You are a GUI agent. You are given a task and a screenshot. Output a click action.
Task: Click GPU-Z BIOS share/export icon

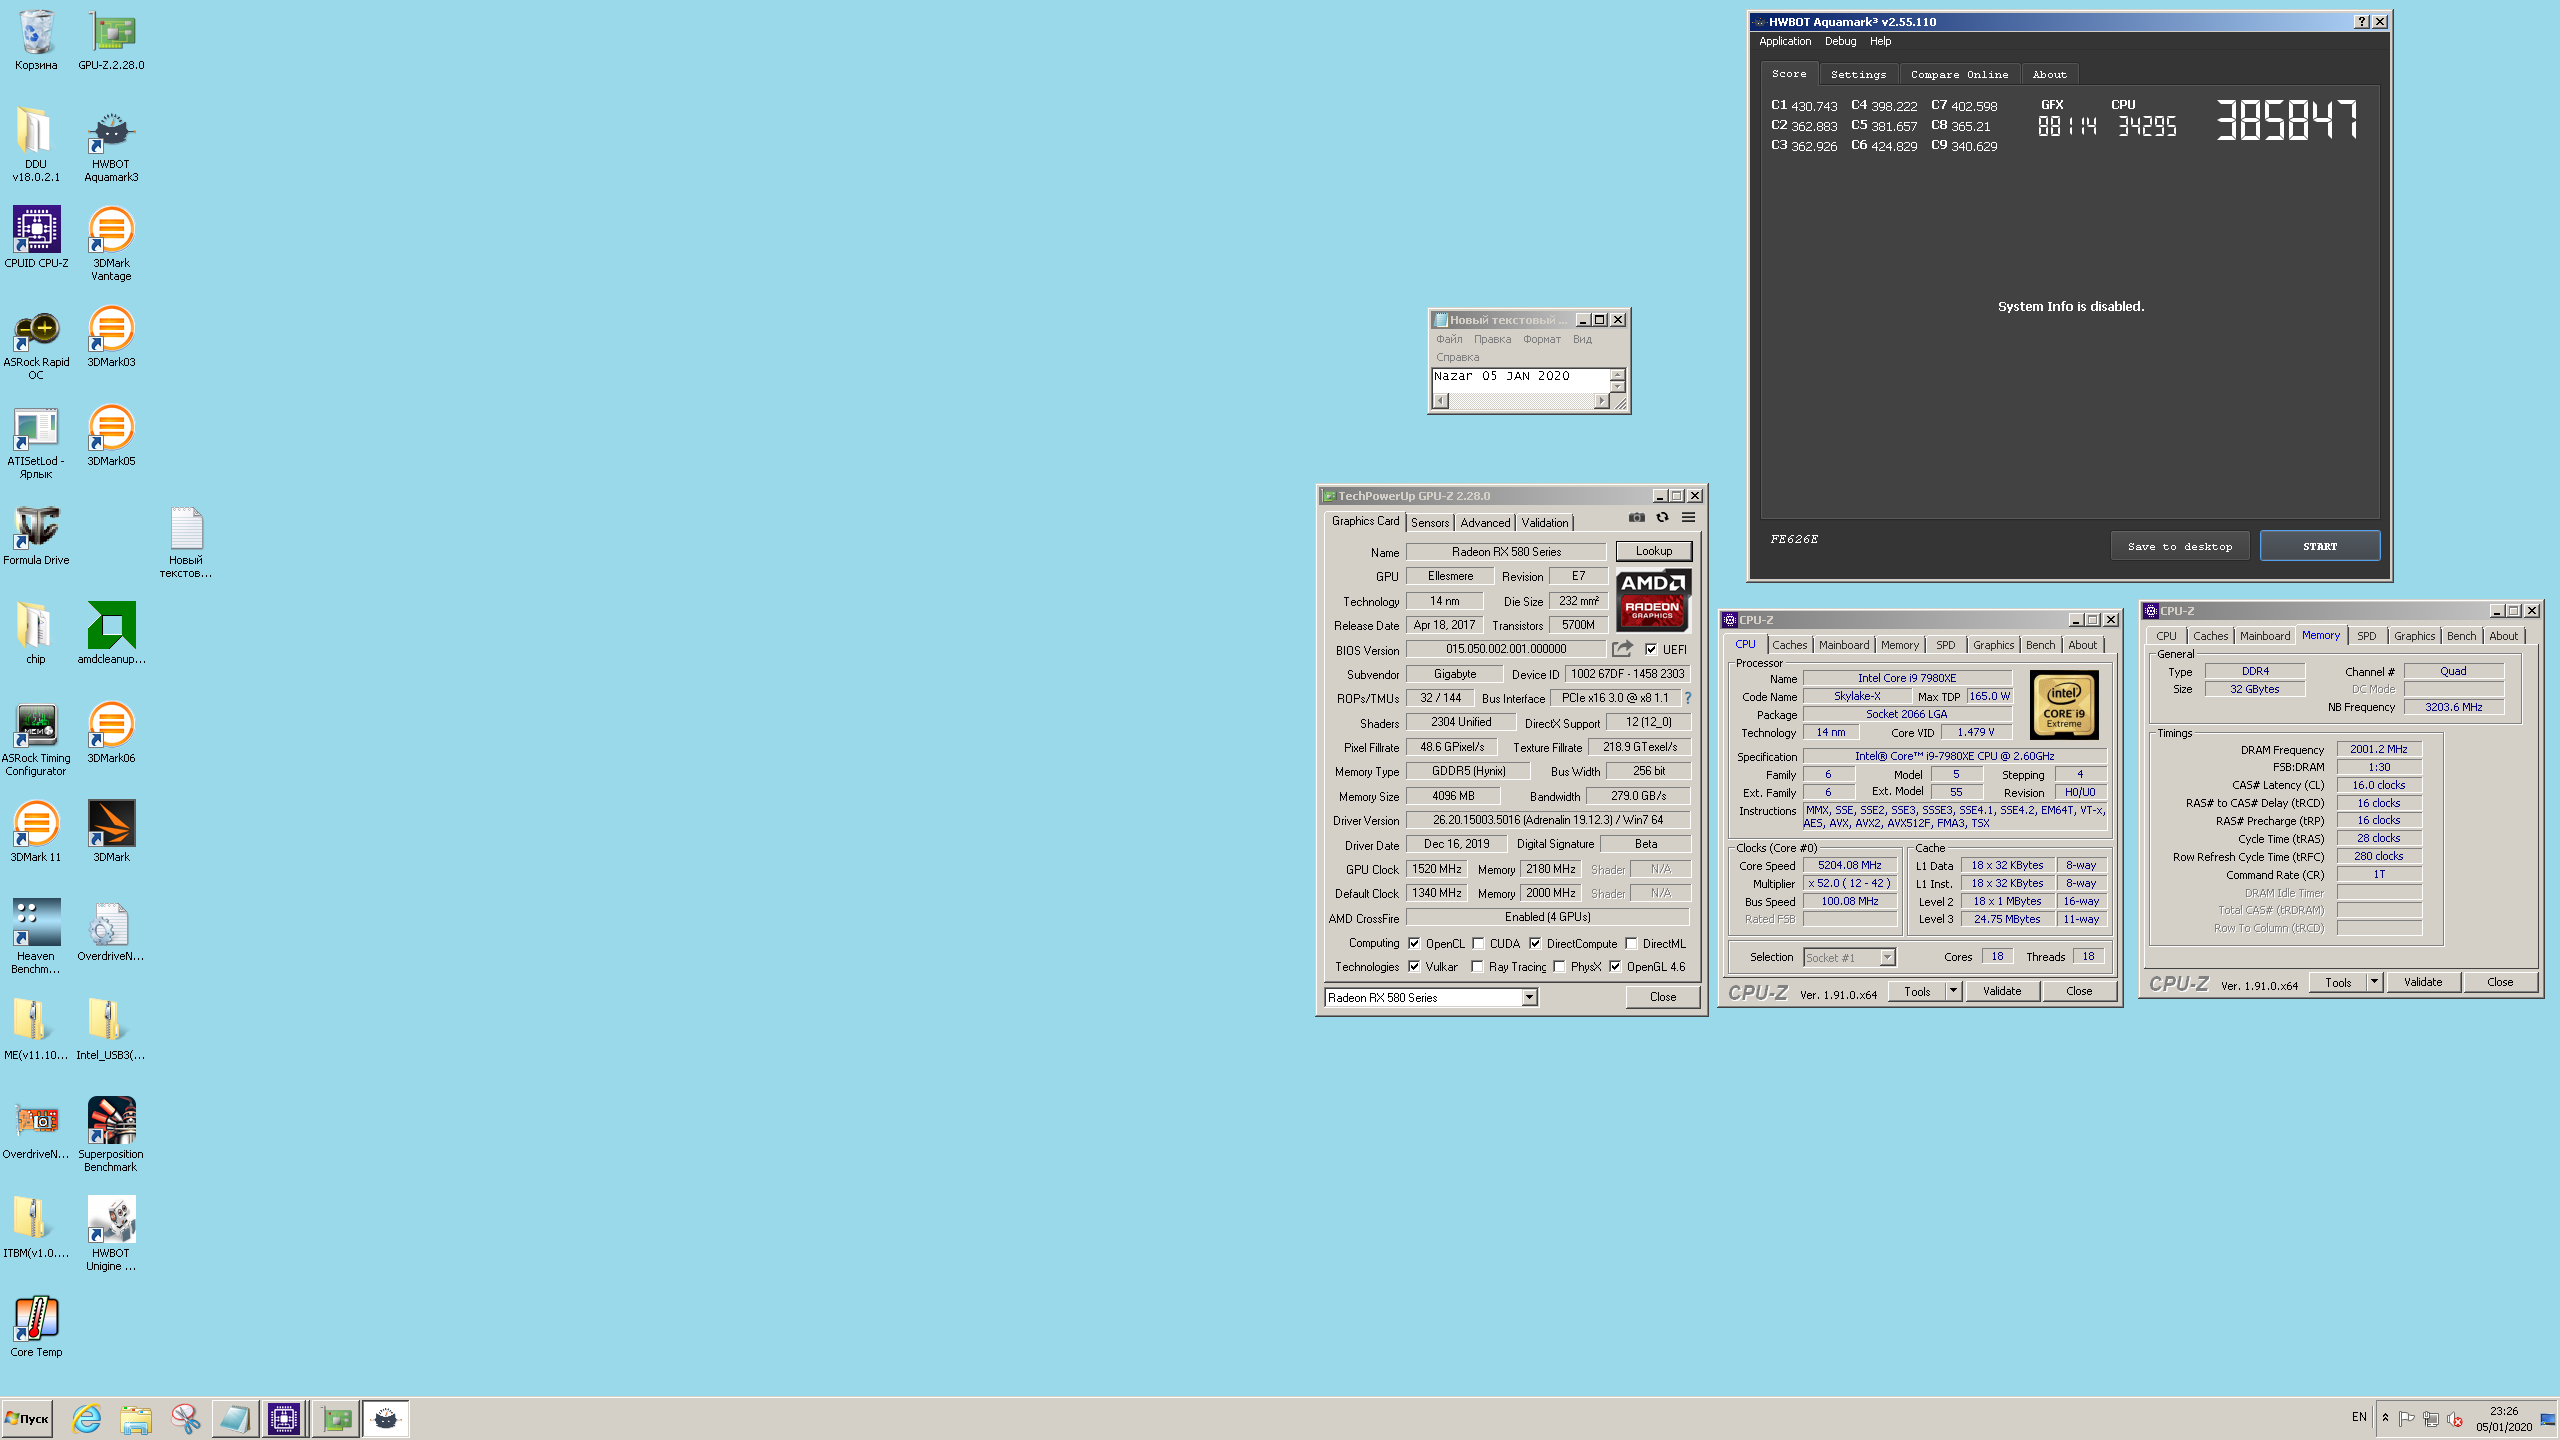1622,649
